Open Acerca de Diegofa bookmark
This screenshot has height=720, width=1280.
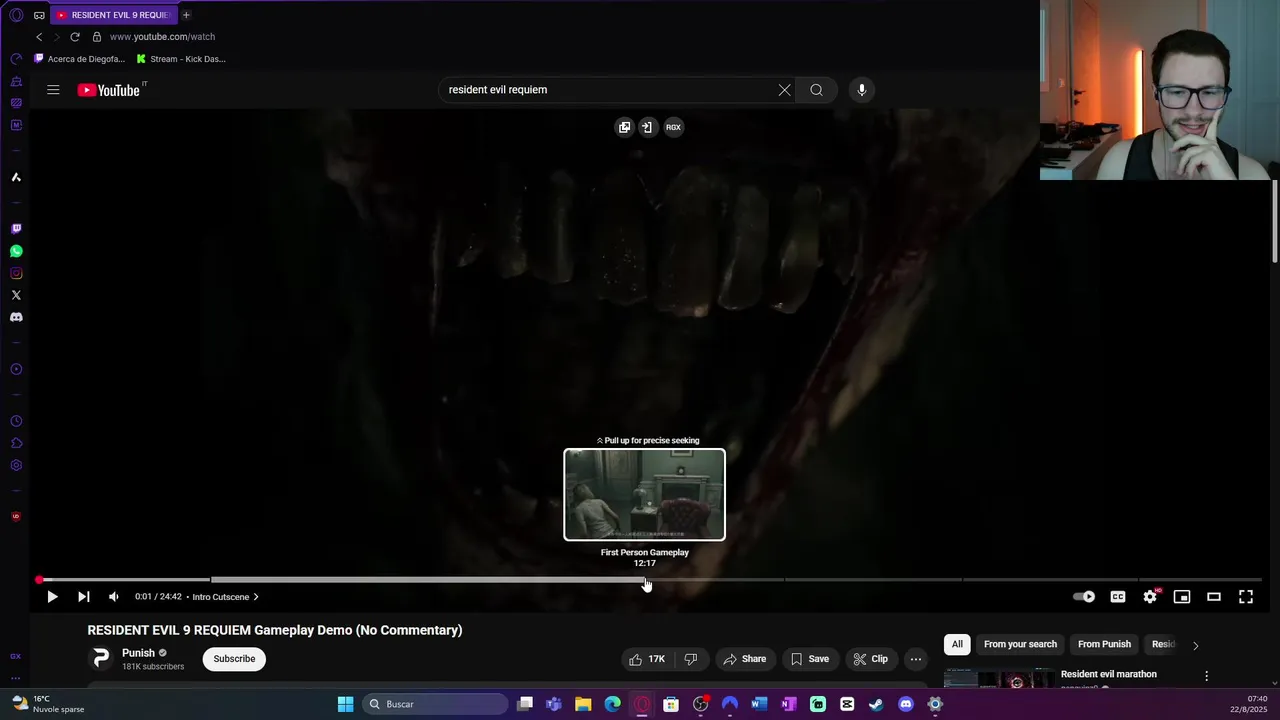tap(80, 59)
